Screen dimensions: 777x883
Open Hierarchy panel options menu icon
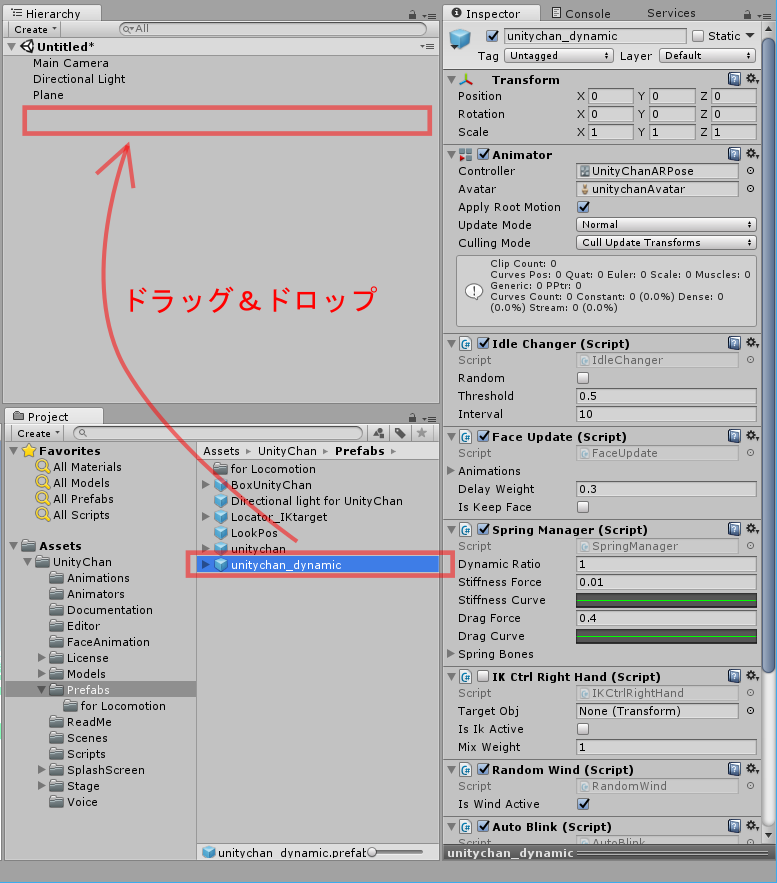(x=429, y=16)
